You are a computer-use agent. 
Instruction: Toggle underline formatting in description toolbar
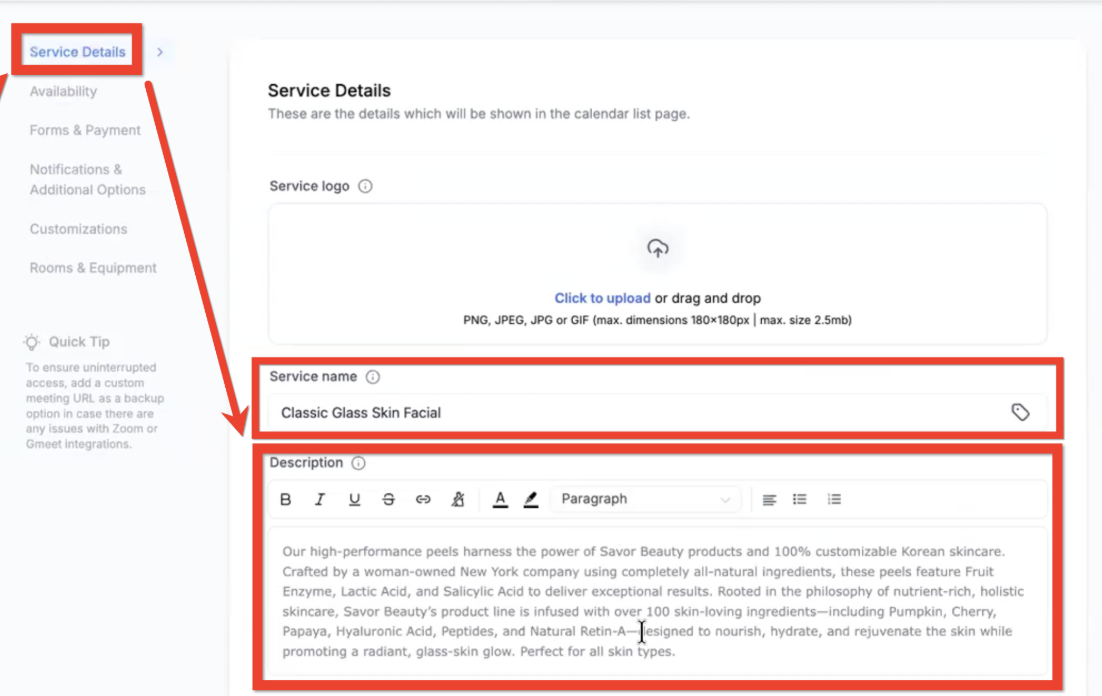(354, 499)
